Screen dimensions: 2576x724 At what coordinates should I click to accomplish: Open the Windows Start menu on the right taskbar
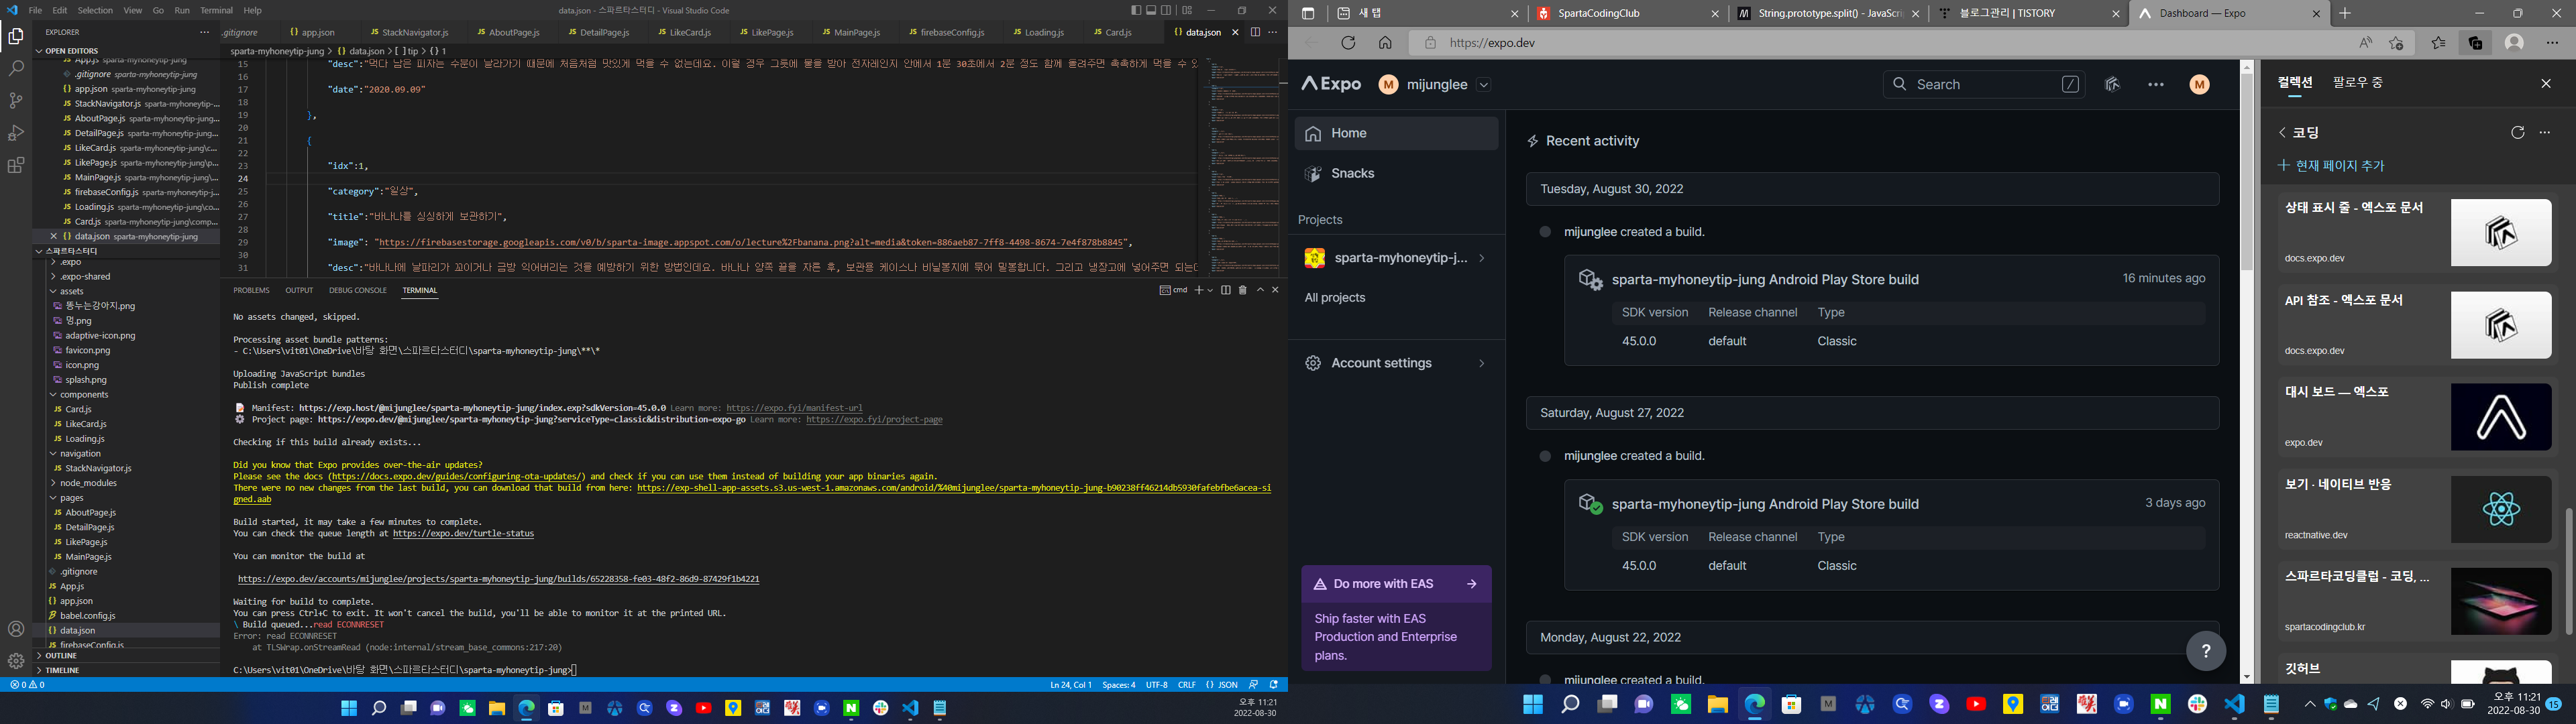[1533, 705]
